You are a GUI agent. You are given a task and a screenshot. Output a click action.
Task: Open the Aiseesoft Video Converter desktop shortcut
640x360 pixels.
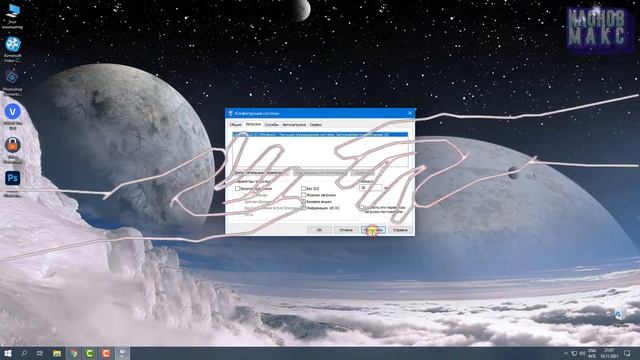[13, 49]
